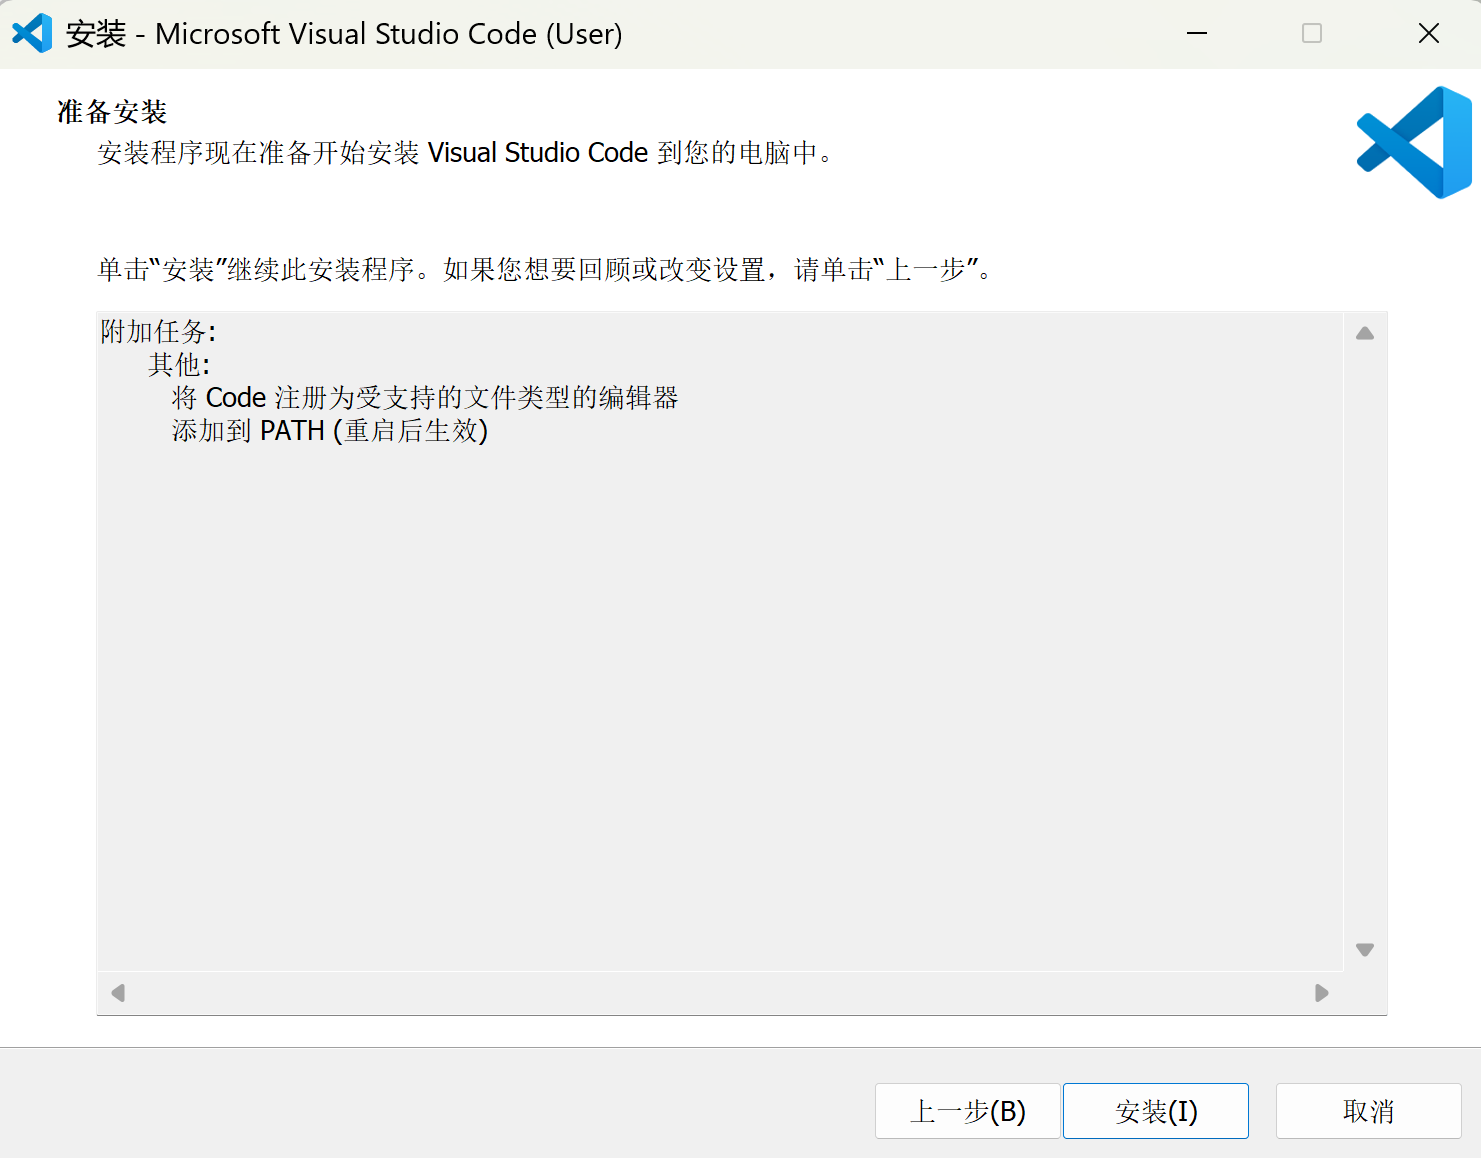
Task: Click the large VS Code logo
Action: pyautogui.click(x=1414, y=142)
